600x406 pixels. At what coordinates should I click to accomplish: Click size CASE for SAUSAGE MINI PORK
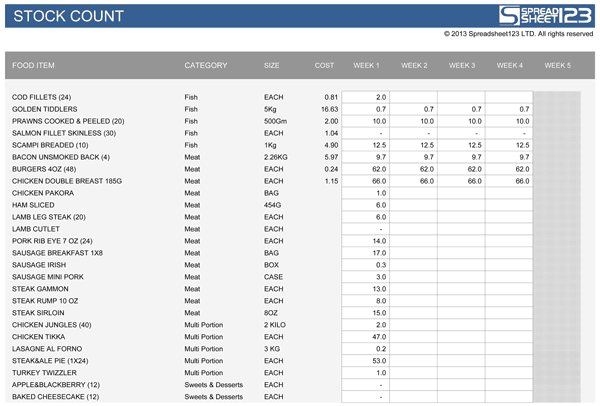pyautogui.click(x=273, y=277)
